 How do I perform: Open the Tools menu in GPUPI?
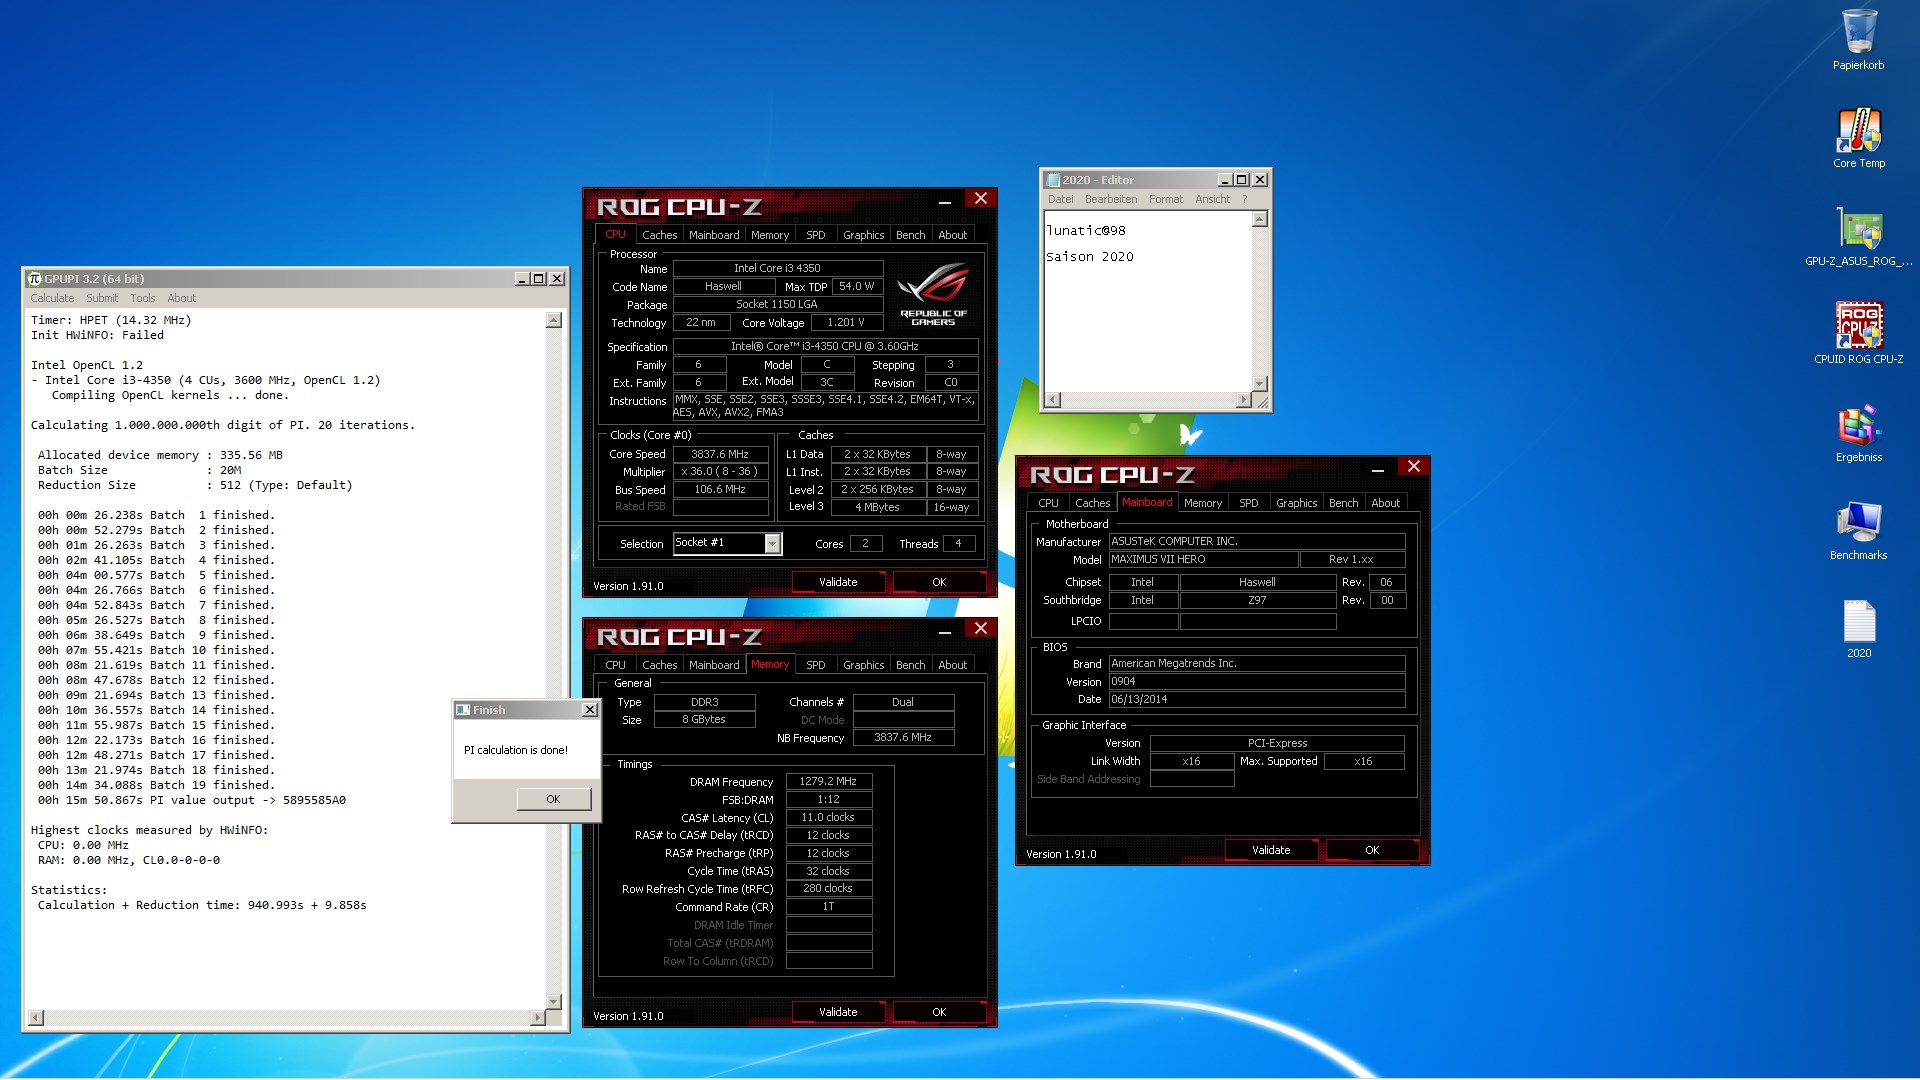(143, 298)
